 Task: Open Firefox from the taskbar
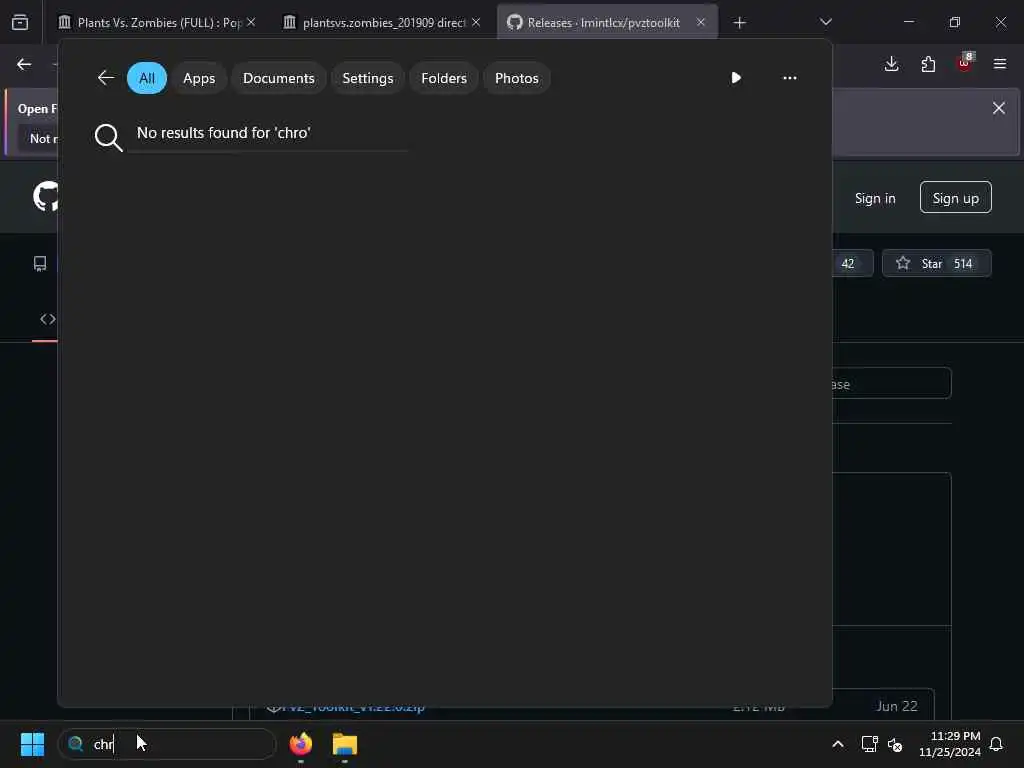pos(301,744)
